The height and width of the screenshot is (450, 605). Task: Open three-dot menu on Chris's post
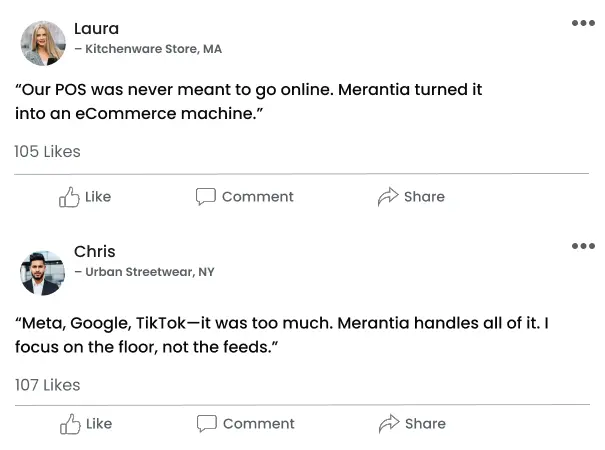pos(583,246)
